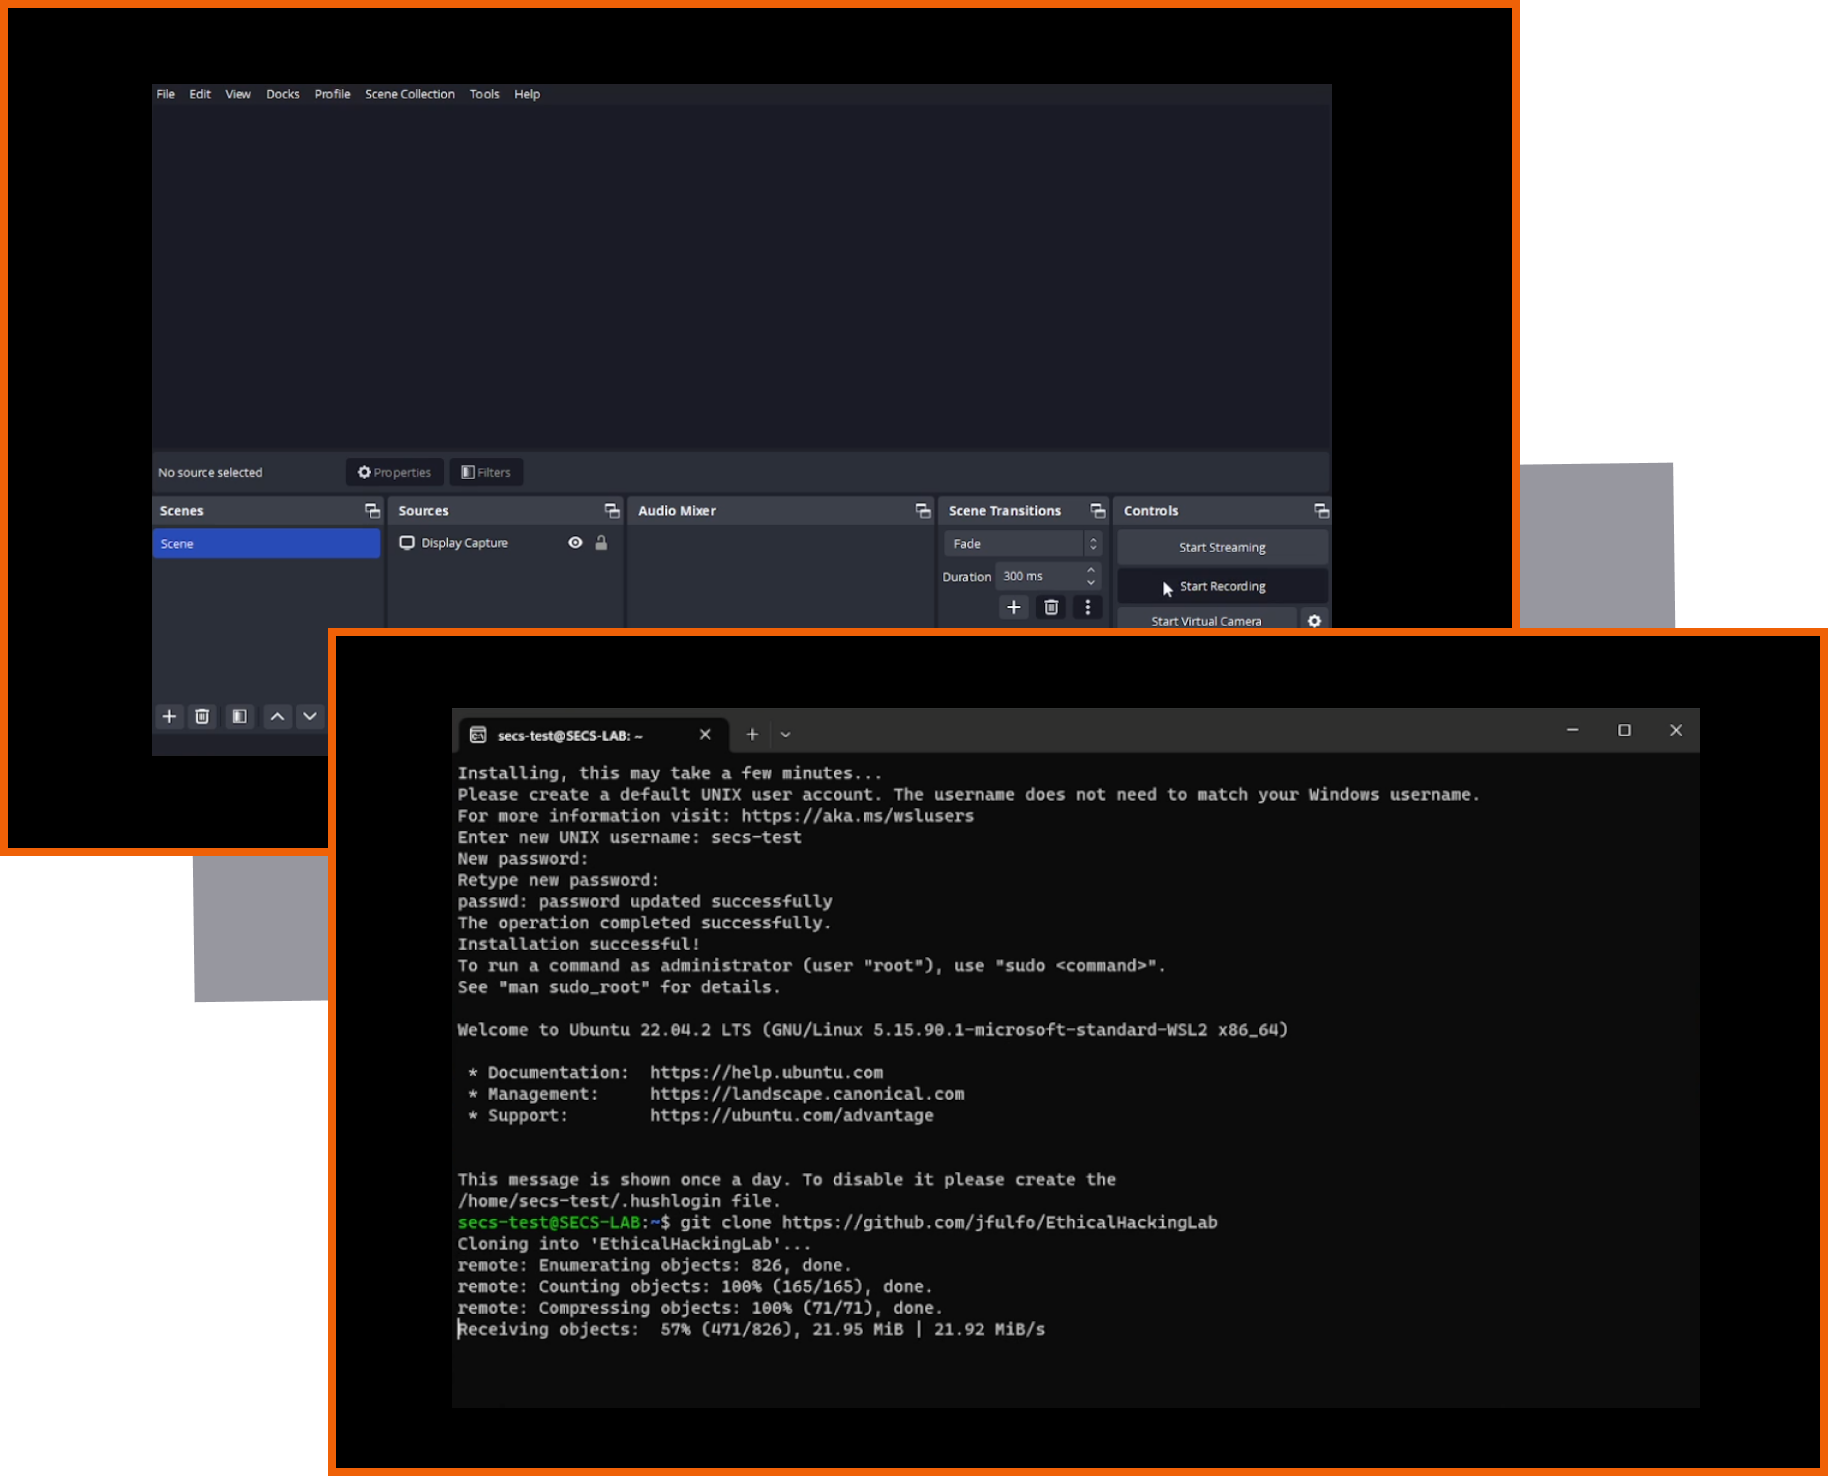The width and height of the screenshot is (1828, 1476).
Task: Click the 'Installation successful!' line
Action: [x=578, y=944]
